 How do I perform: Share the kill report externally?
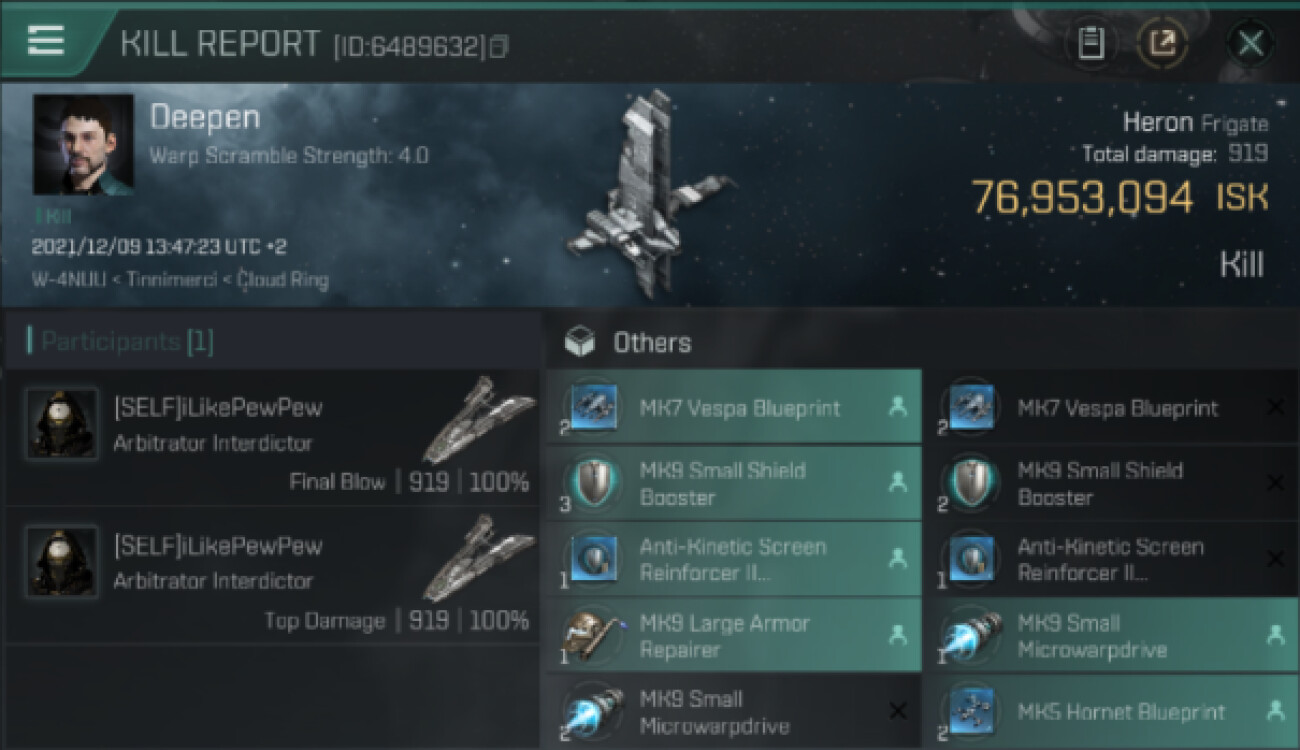pos(1164,43)
